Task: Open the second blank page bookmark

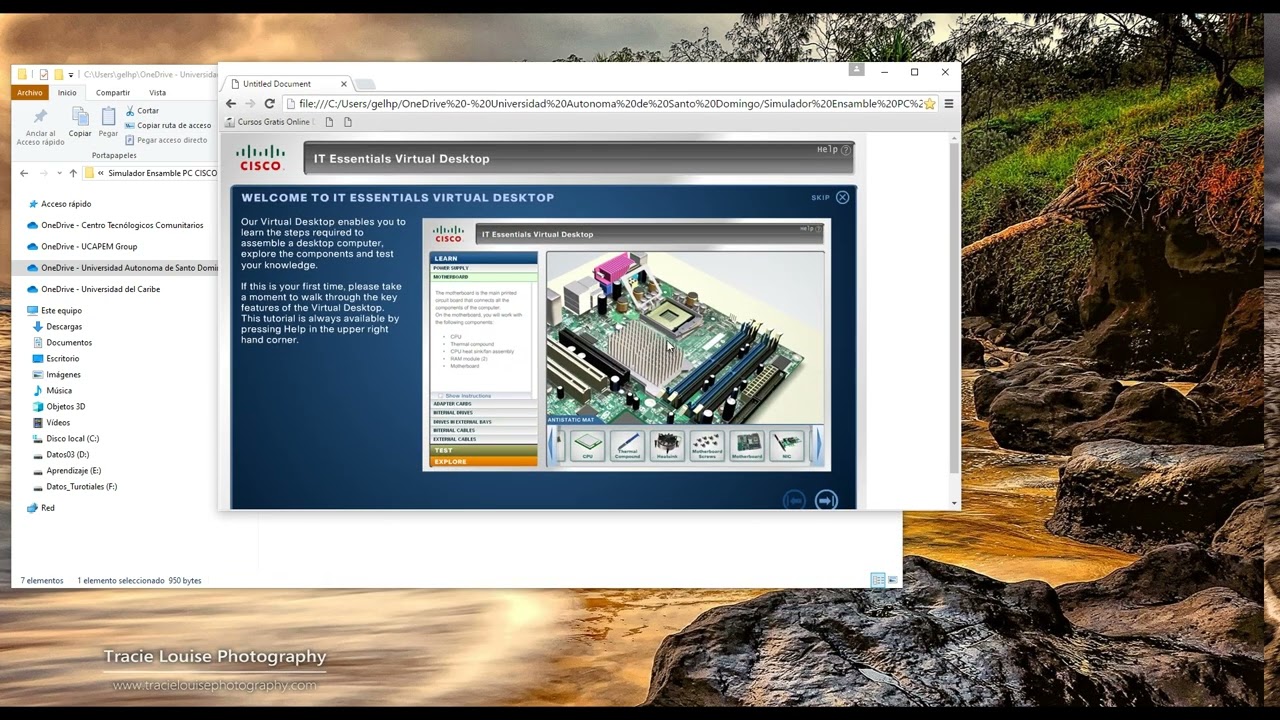Action: pyautogui.click(x=348, y=122)
